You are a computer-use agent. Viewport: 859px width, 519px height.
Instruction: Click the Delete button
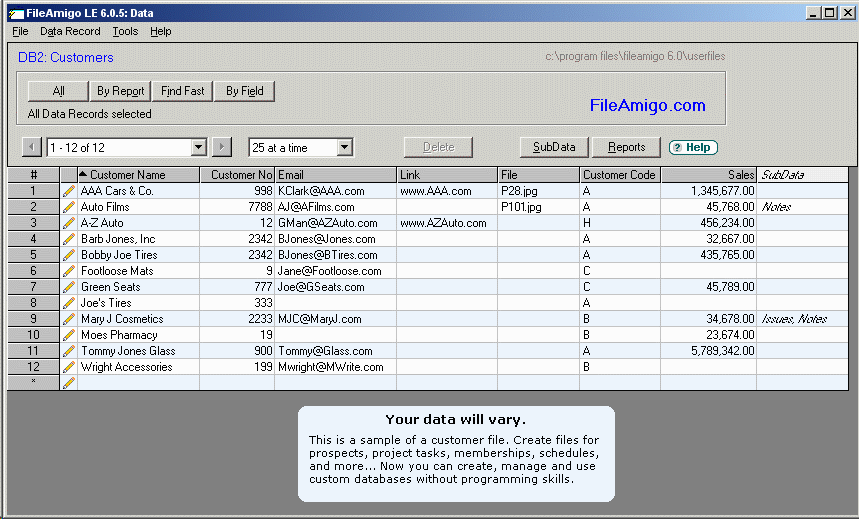click(x=438, y=147)
